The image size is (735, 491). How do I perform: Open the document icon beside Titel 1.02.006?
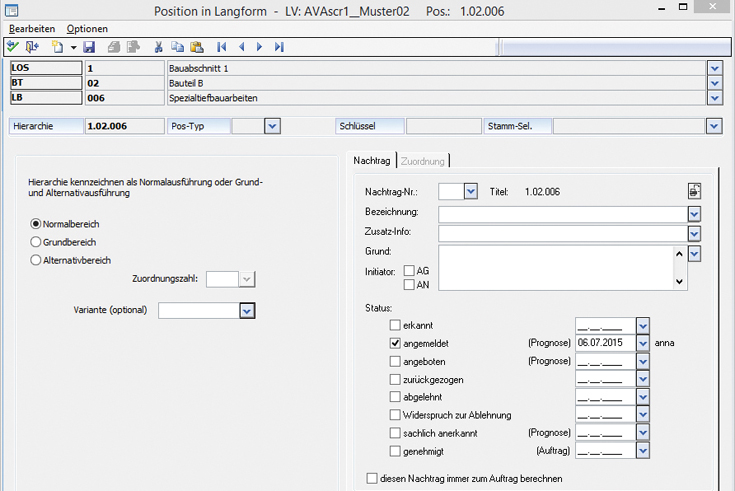pos(694,191)
